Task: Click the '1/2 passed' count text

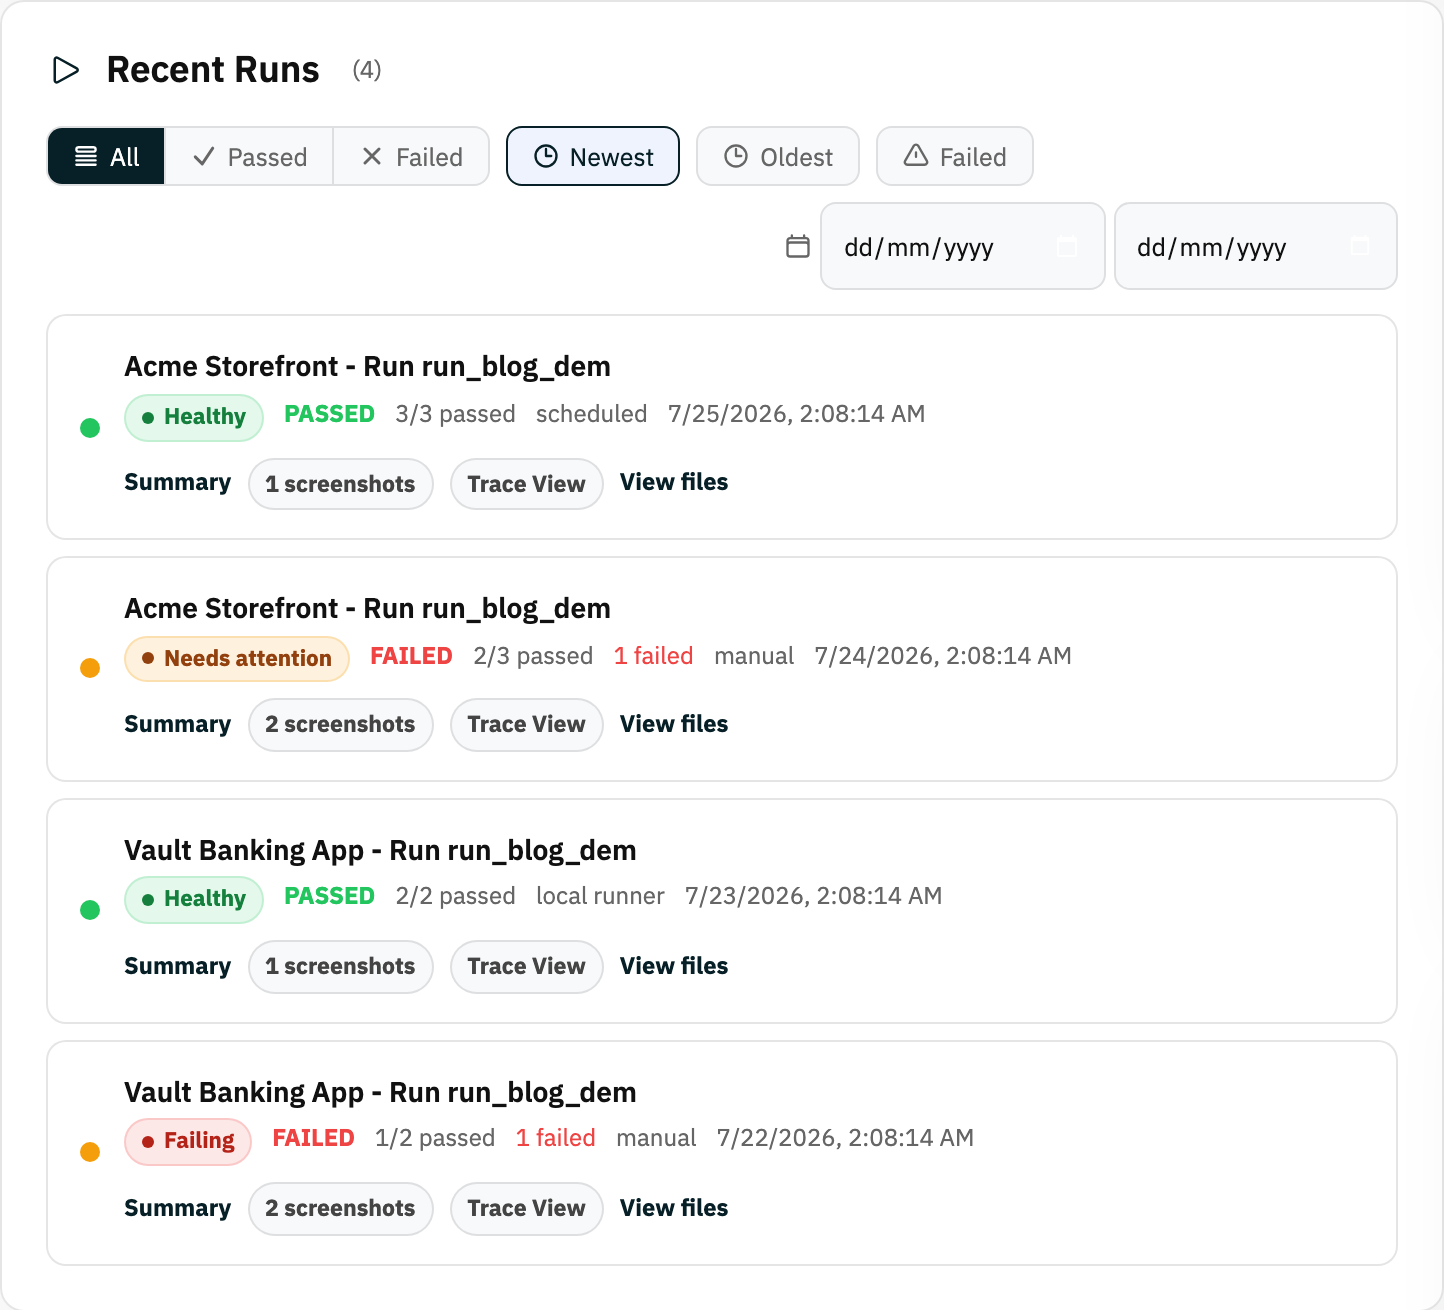Action: click(435, 1138)
